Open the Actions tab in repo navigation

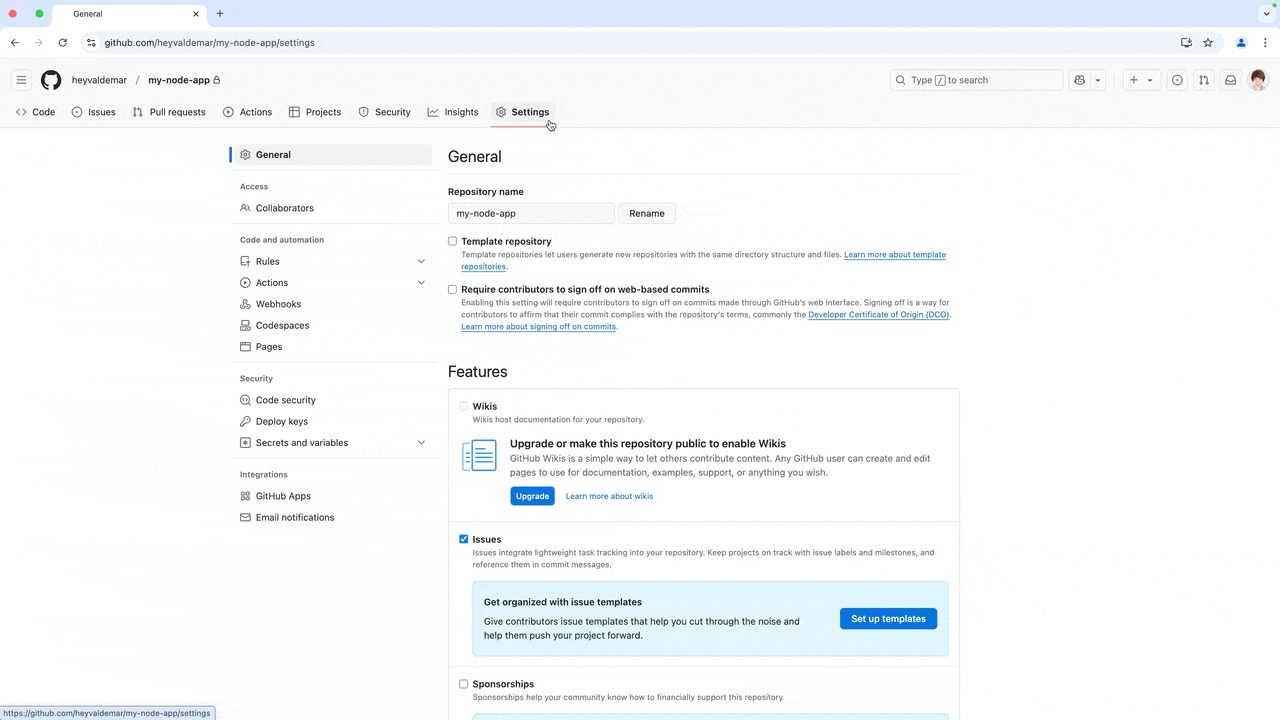pyautogui.click(x=248, y=112)
